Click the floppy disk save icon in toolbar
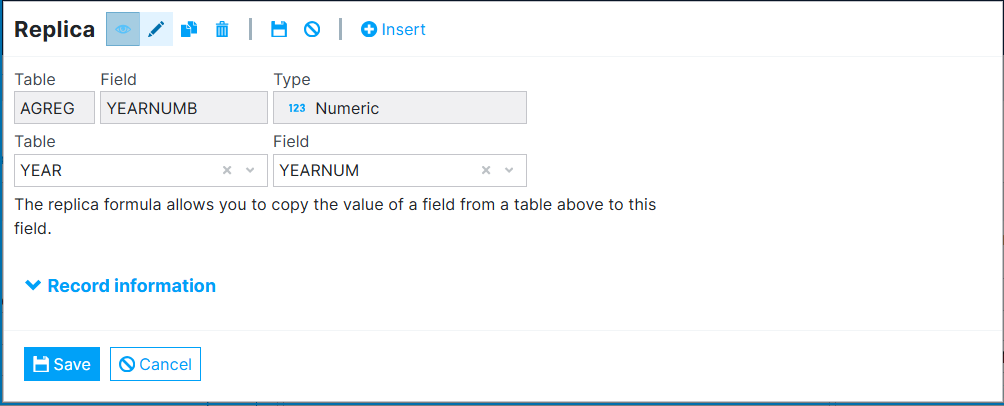 point(279,29)
